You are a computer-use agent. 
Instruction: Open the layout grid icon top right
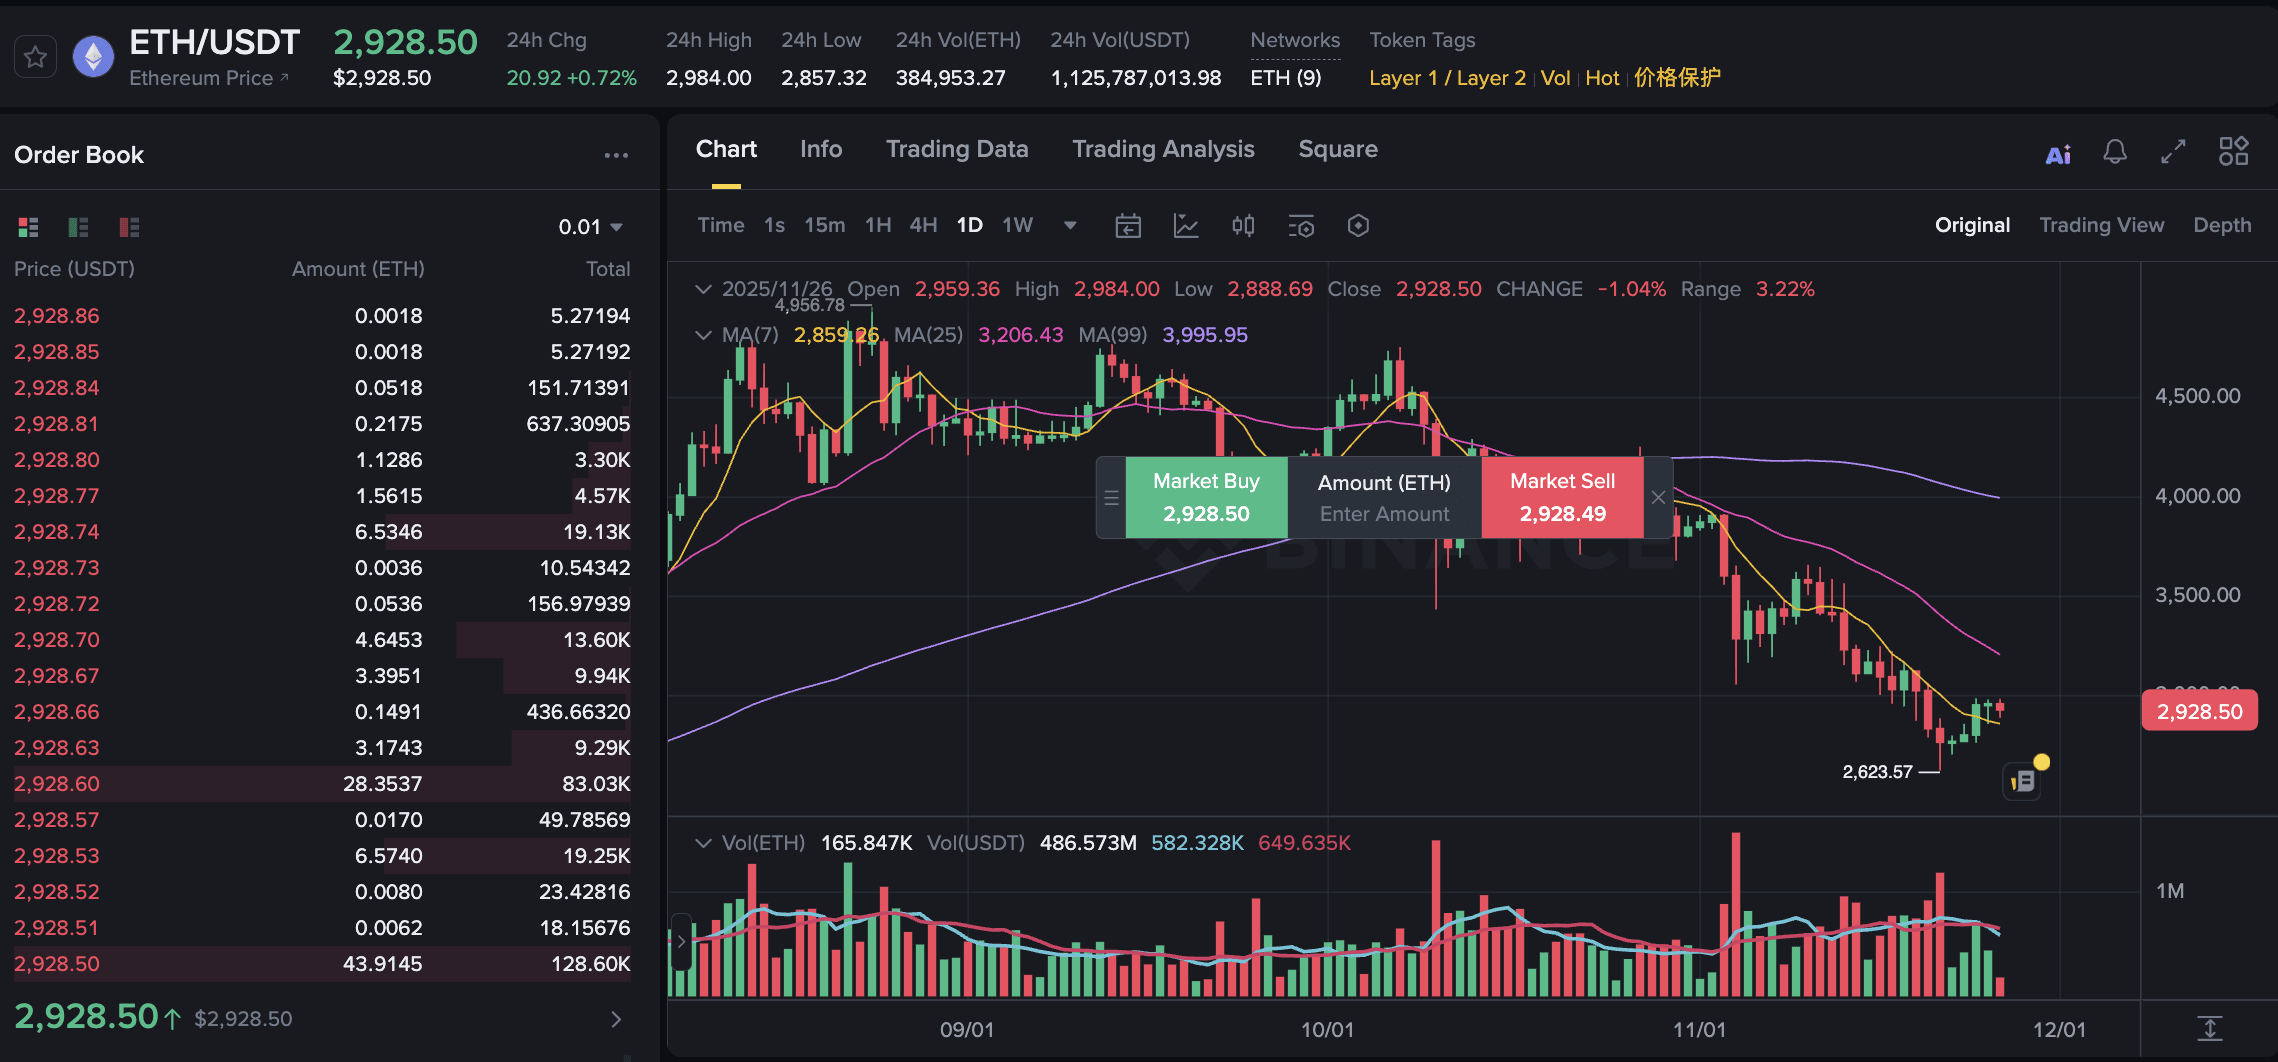(2234, 151)
